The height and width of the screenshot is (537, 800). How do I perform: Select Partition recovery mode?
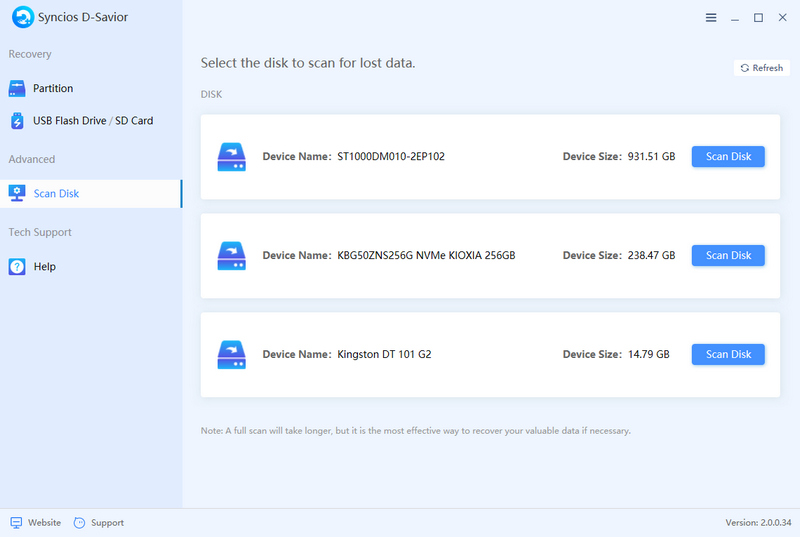click(x=53, y=88)
